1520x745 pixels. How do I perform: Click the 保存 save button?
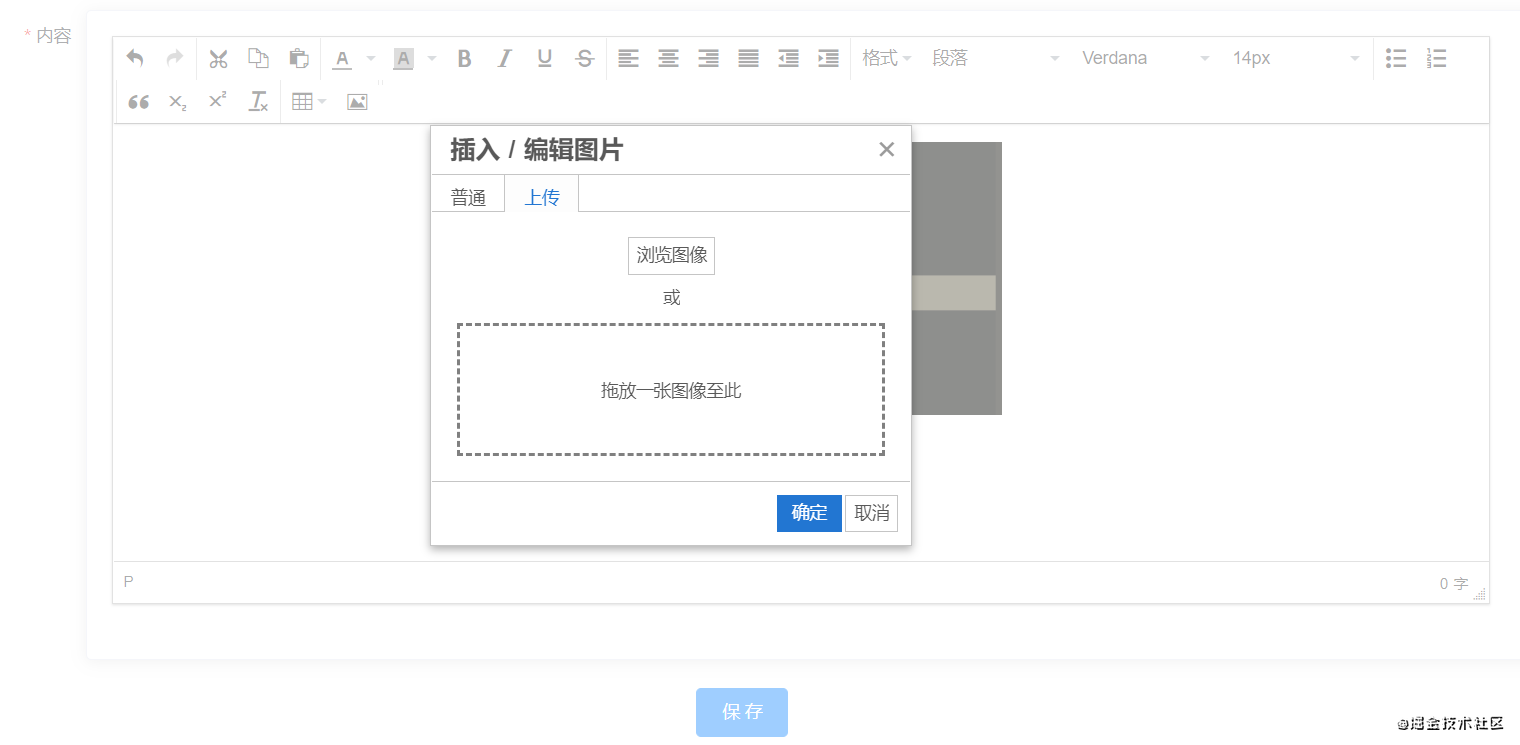click(742, 712)
